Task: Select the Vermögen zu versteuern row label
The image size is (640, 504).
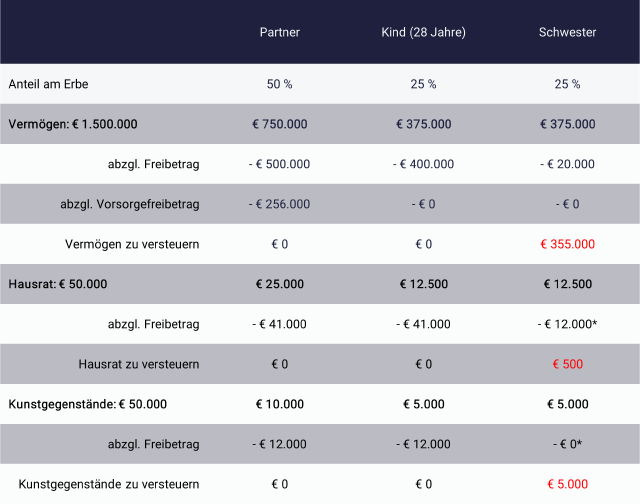Action: click(x=132, y=244)
